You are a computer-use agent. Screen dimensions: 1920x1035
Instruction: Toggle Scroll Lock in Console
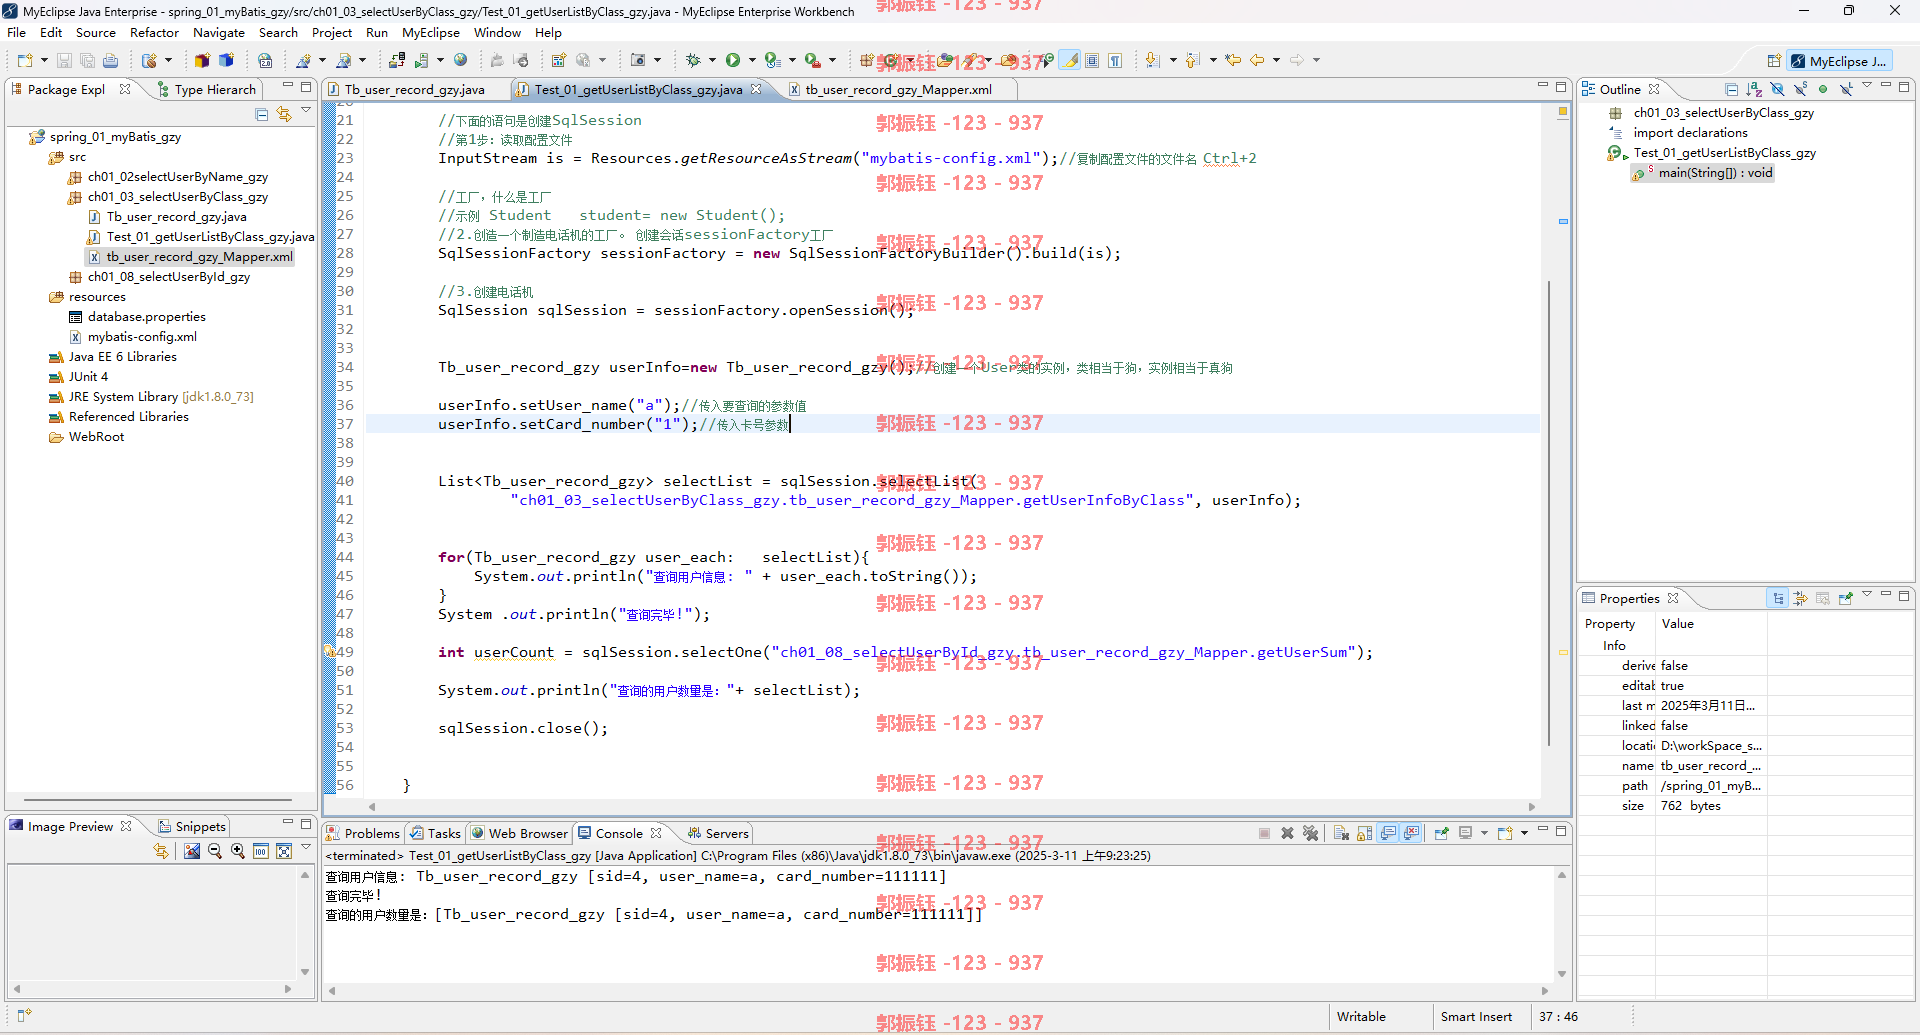click(x=1364, y=833)
